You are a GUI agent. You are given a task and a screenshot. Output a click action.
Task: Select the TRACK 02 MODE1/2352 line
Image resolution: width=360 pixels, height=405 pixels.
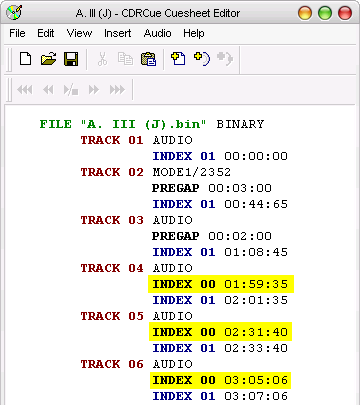[155, 172]
